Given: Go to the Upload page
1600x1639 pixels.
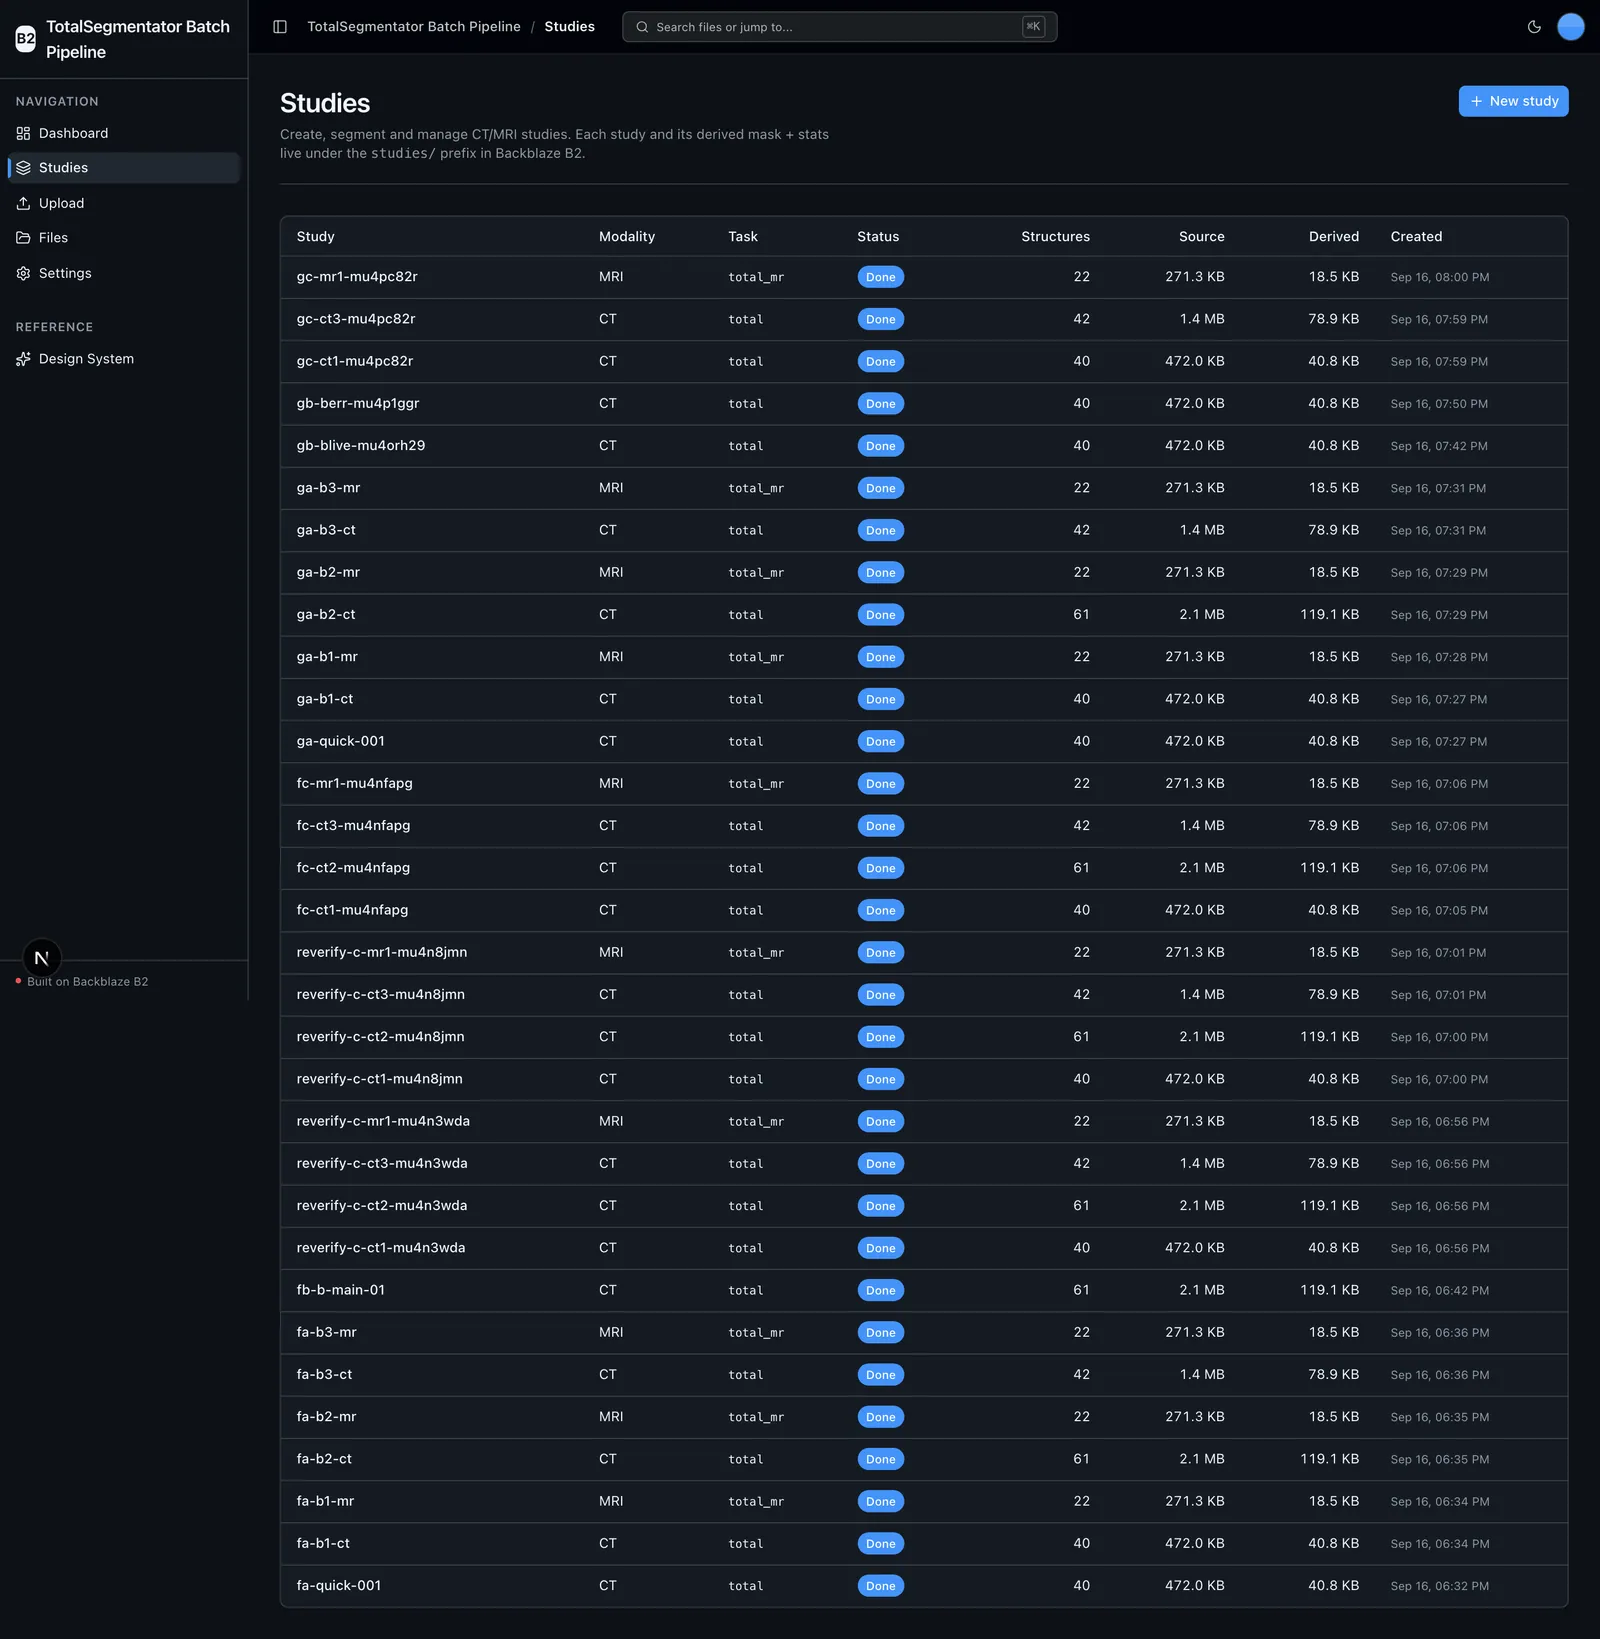Looking at the screenshot, I should 123,203.
